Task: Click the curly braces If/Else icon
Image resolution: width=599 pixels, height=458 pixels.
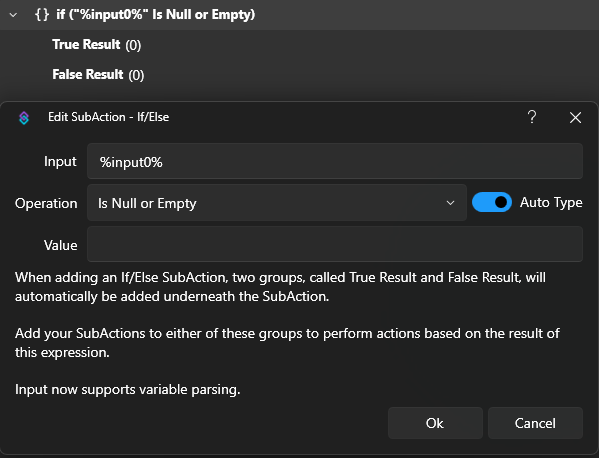Action: [x=42, y=15]
